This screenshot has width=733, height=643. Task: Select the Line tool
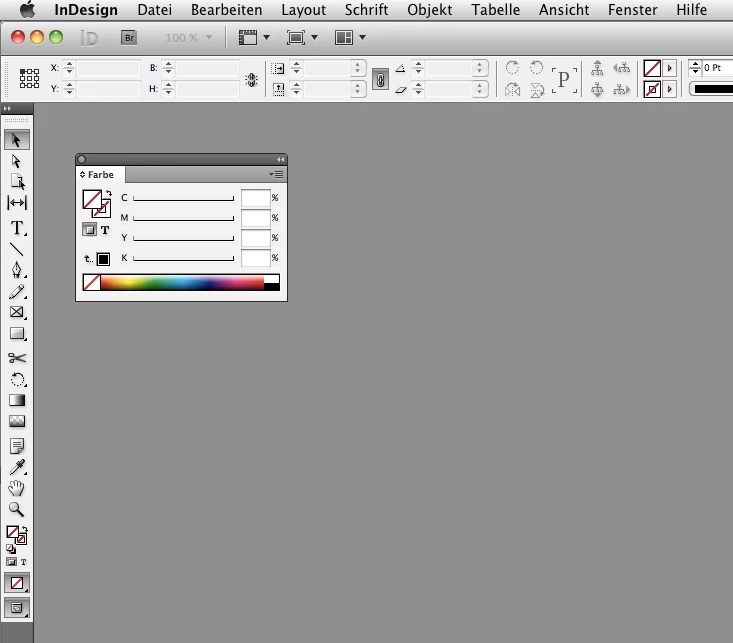click(17, 250)
